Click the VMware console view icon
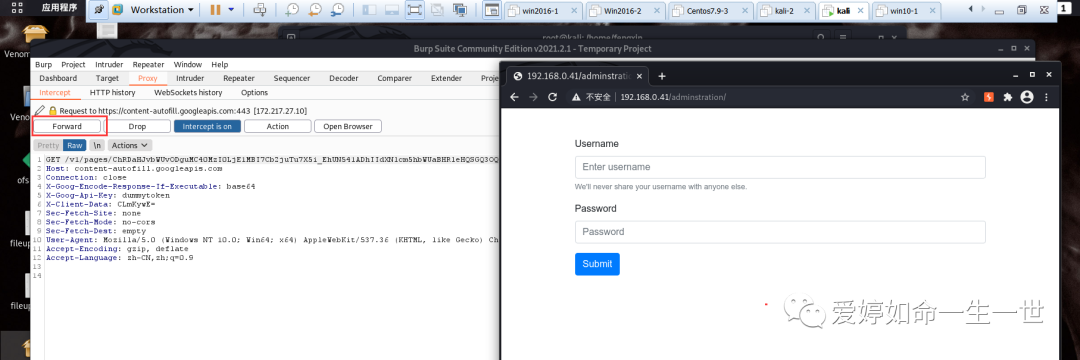The image size is (1080, 360). [x=491, y=10]
